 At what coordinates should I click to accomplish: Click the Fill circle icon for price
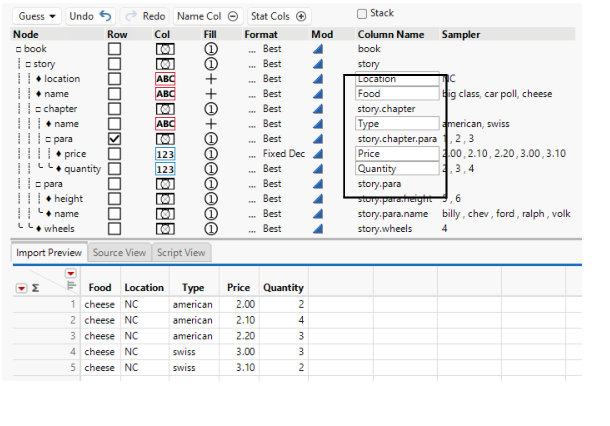click(x=211, y=154)
